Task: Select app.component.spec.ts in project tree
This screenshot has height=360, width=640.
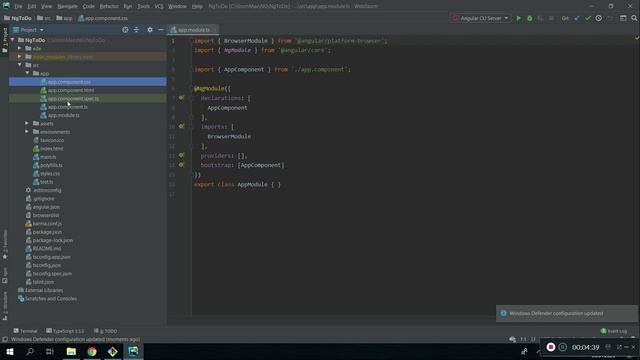Action: click(73, 98)
